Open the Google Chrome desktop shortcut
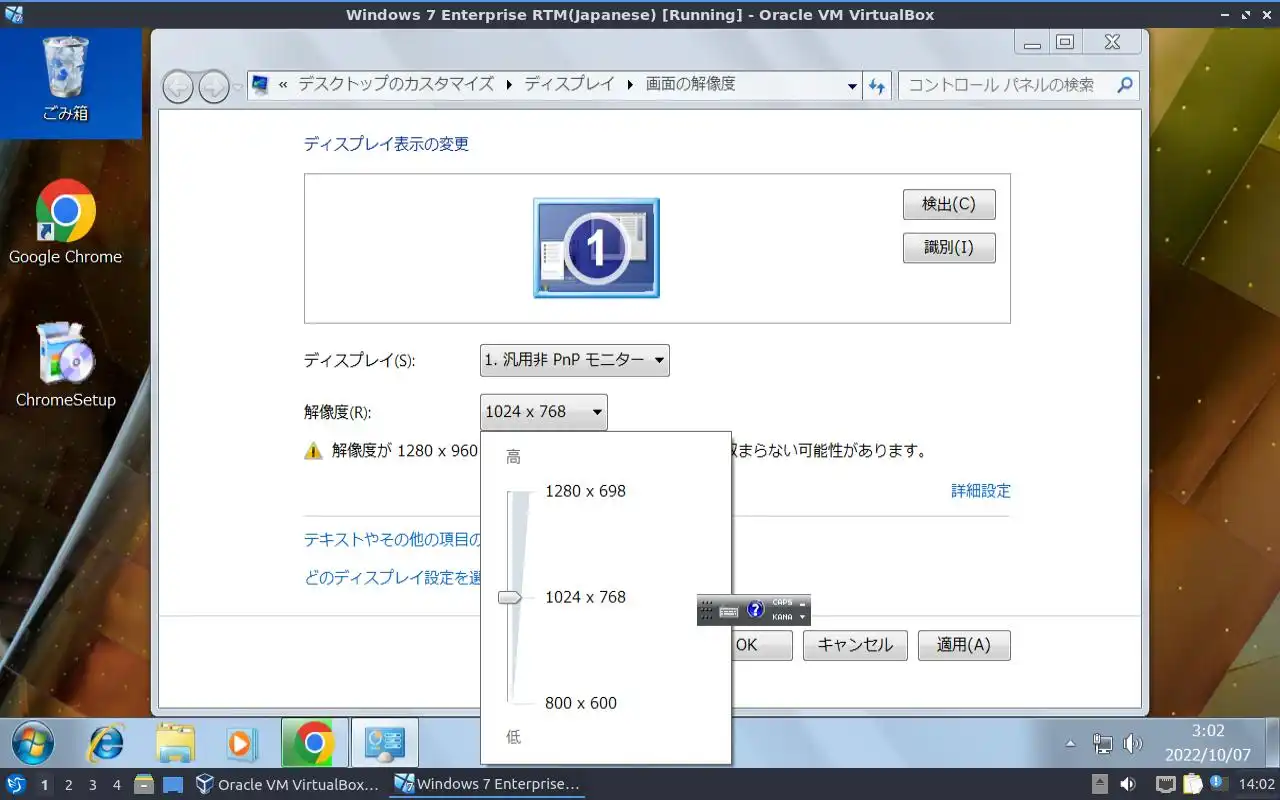The image size is (1280, 800). click(x=65, y=223)
